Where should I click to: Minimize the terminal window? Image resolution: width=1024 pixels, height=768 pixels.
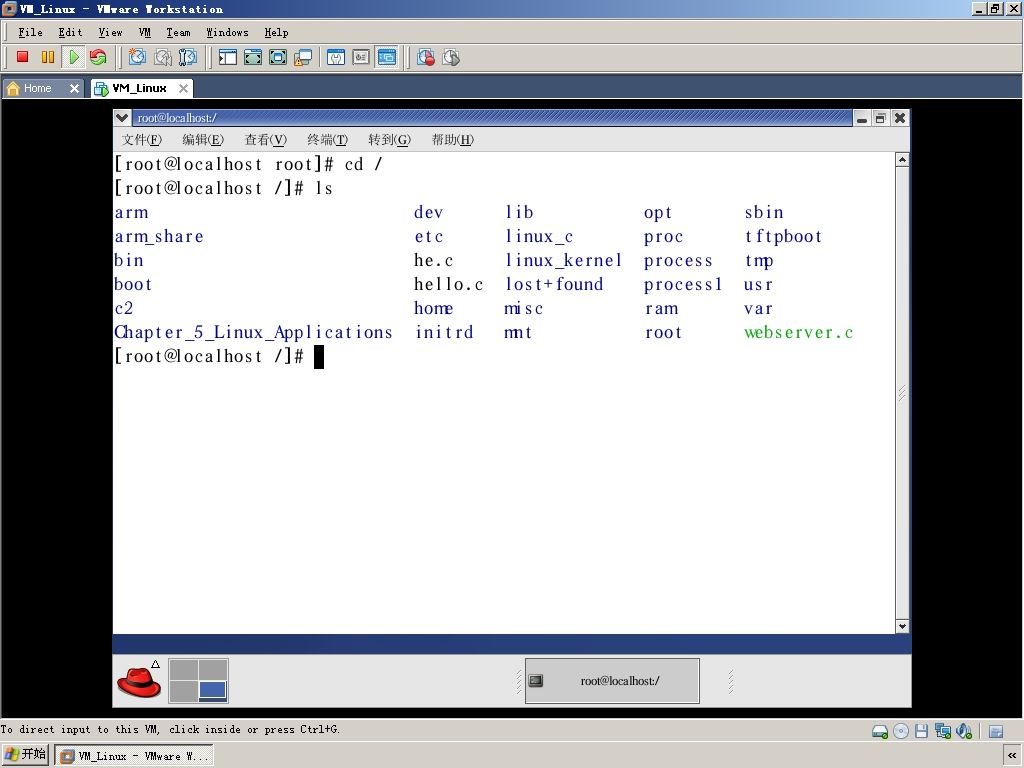862,118
